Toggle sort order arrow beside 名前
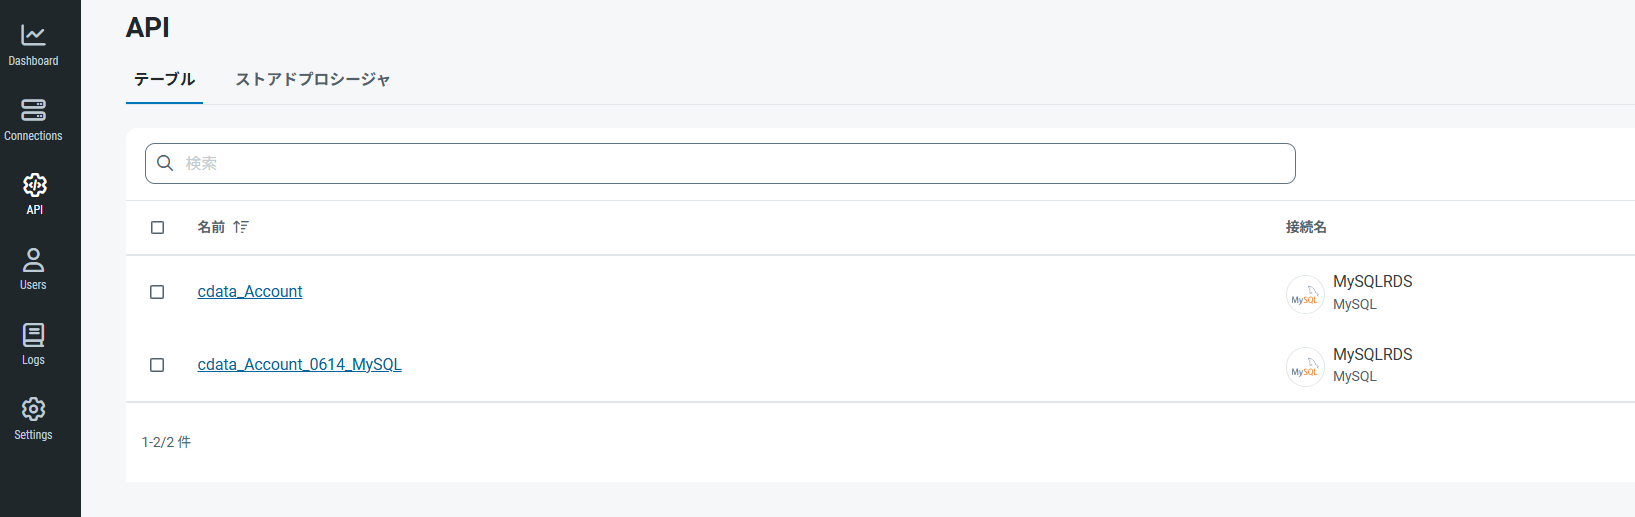1635x517 pixels. (x=241, y=227)
